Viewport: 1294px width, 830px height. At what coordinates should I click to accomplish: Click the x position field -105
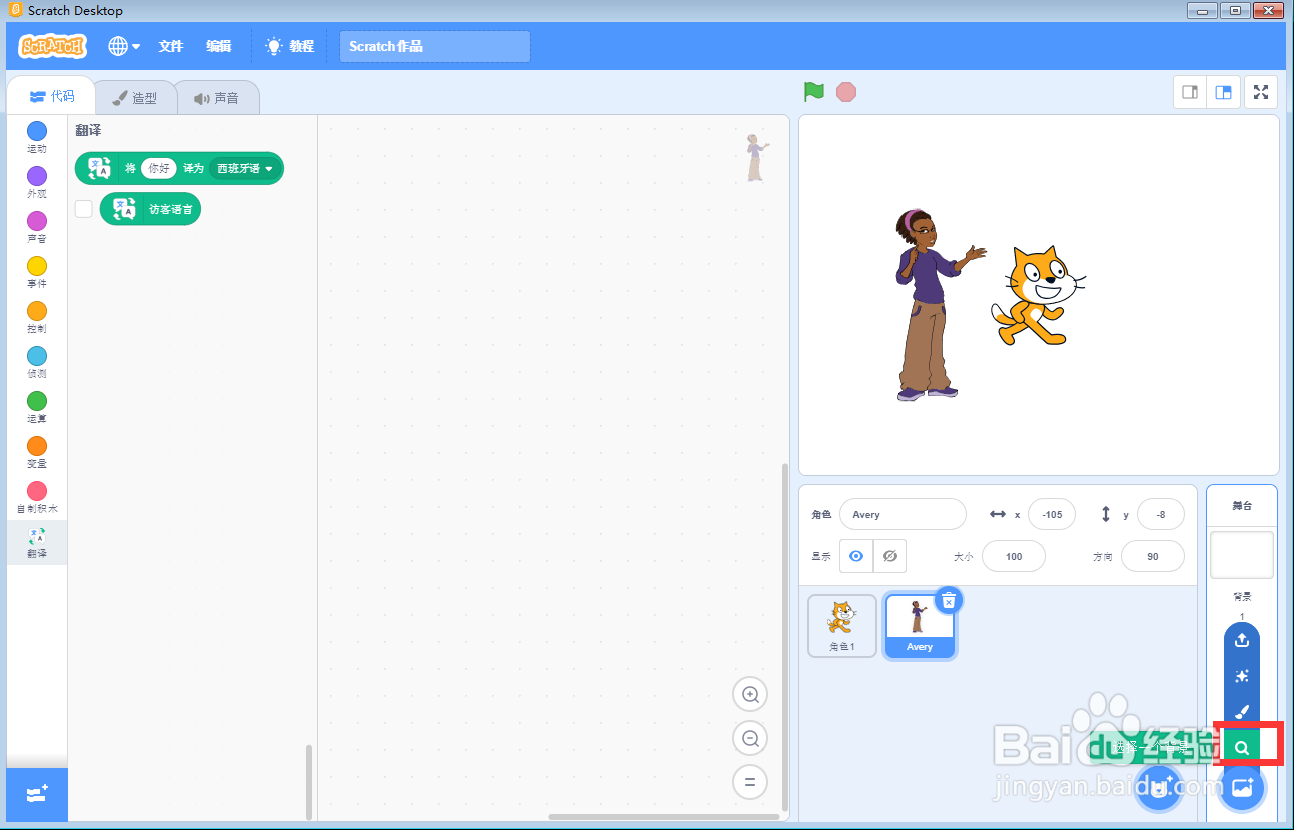coord(1052,514)
